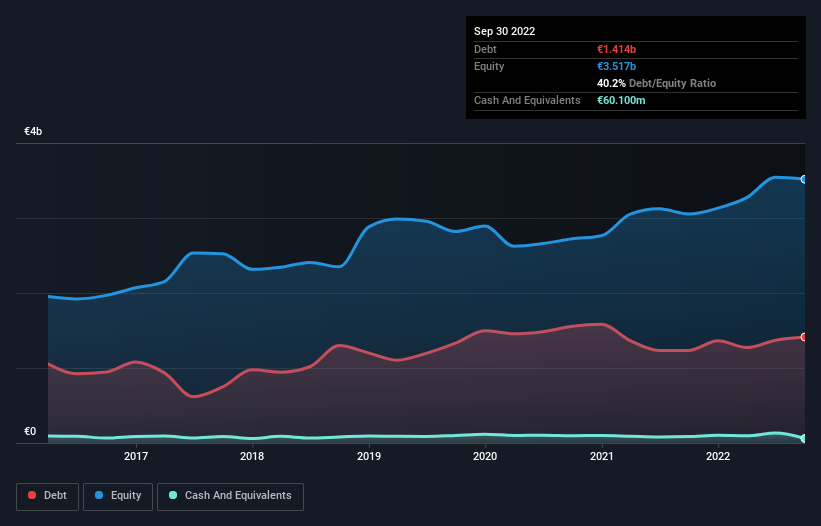The image size is (821, 526).
Task: Click the cash value €60.100m
Action: coord(621,100)
